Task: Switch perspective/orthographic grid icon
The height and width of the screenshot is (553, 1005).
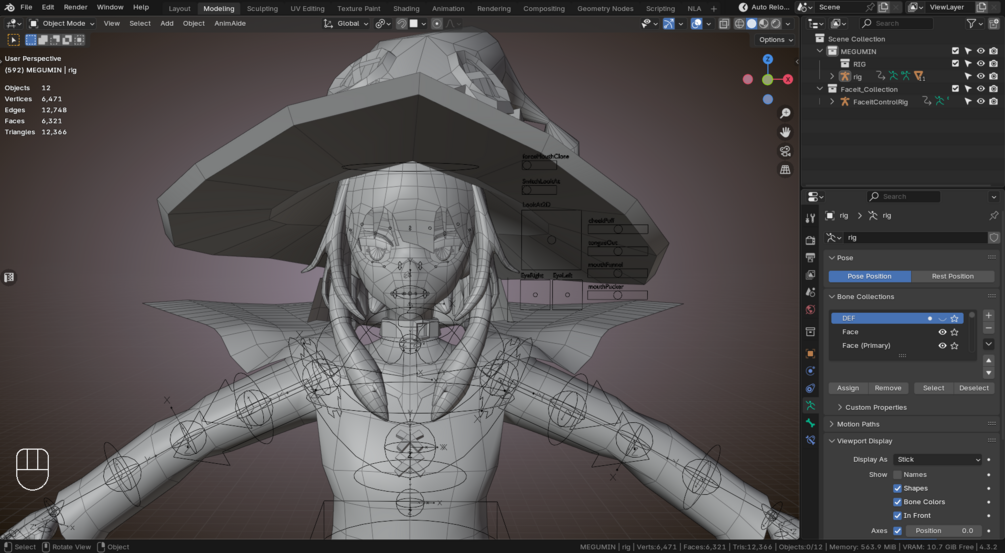Action: pos(785,170)
